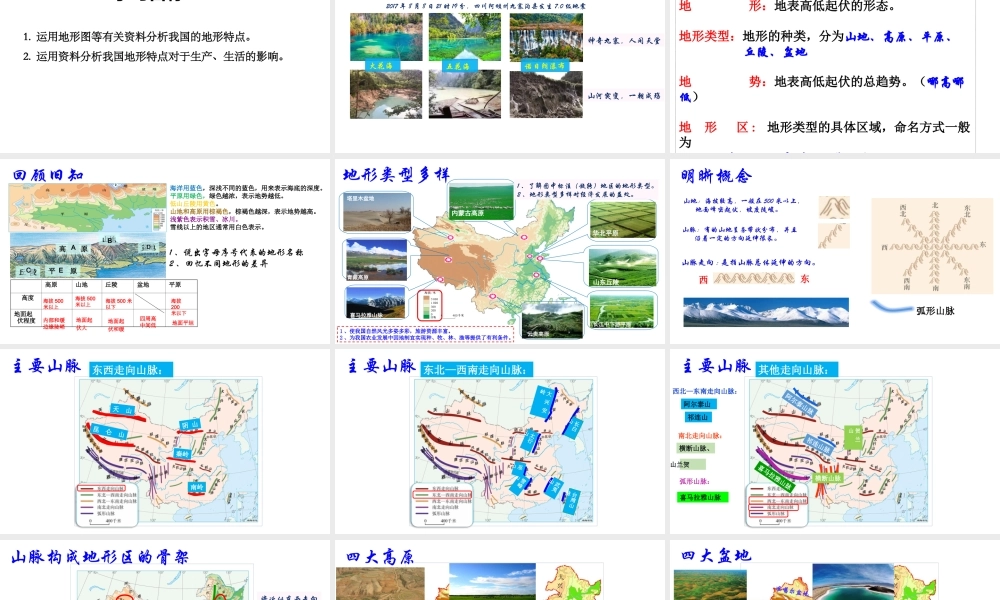Click the dashed-border summary box under the China map

click(x=425, y=334)
